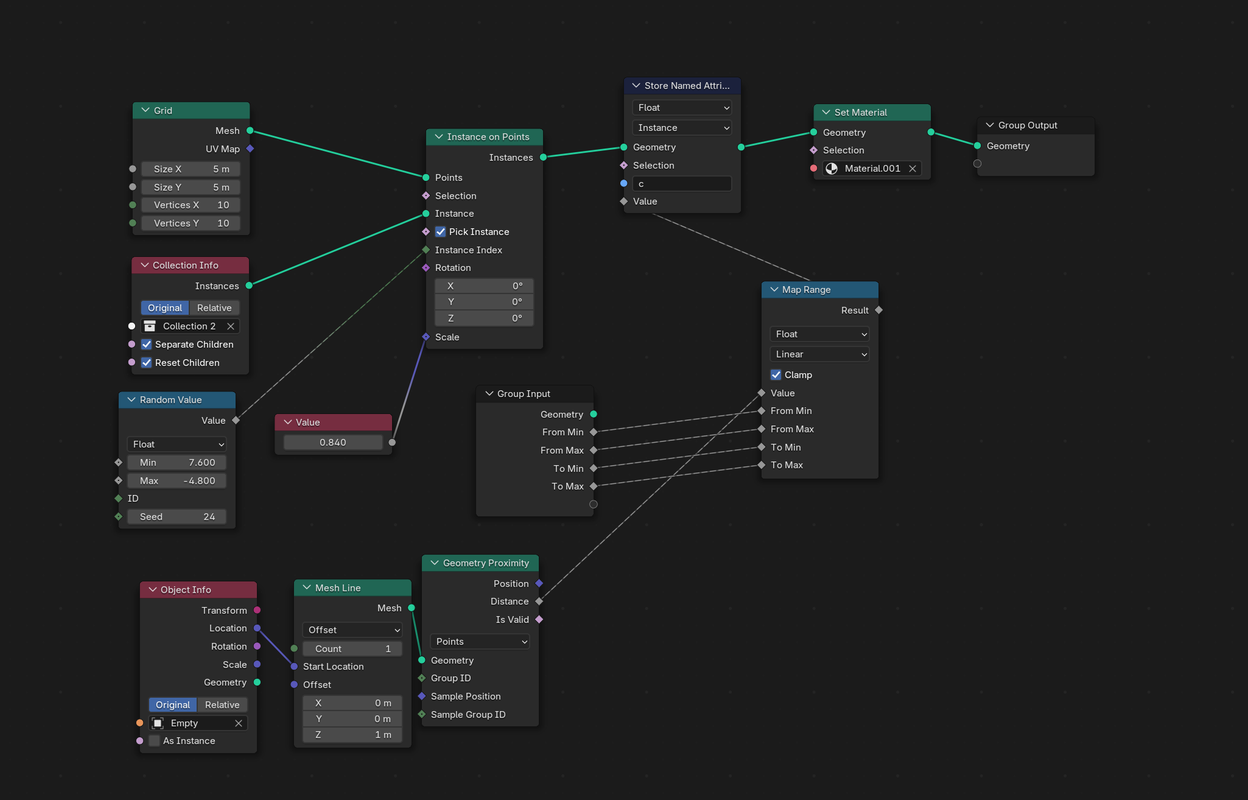Clear Material.001 with its X icon

click(912, 168)
